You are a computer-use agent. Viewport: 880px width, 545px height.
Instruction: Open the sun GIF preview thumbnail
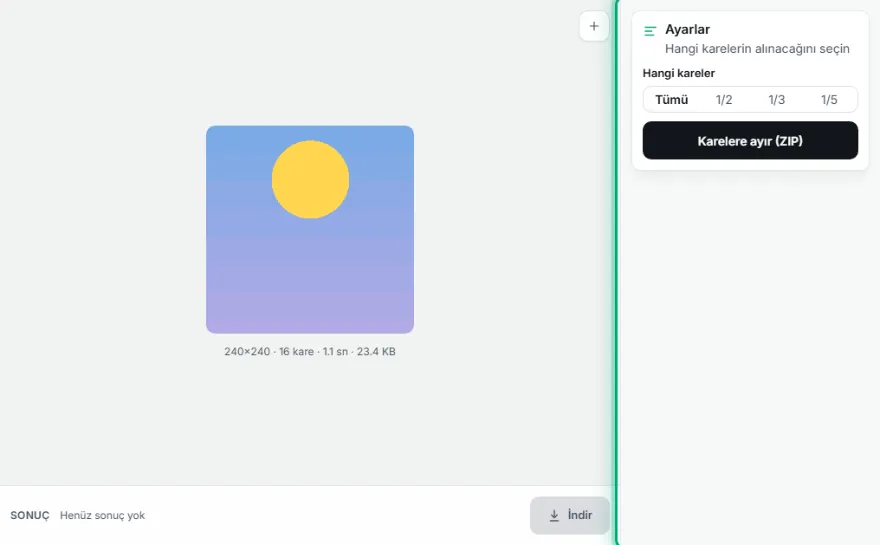(310, 230)
